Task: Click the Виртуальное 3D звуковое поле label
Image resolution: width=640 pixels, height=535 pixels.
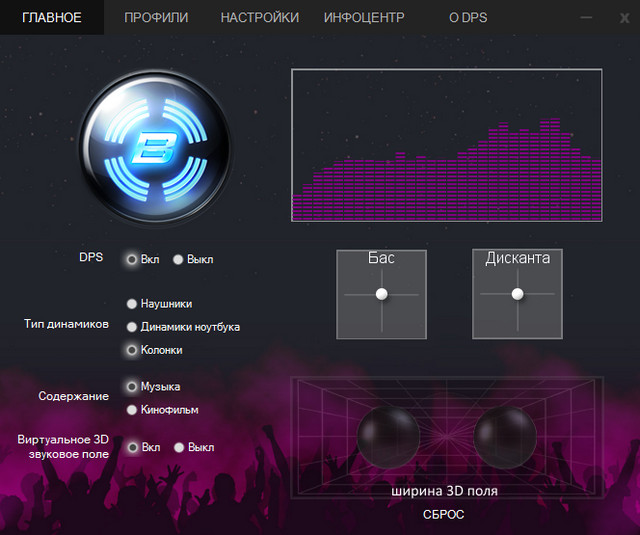Action: click(x=63, y=447)
